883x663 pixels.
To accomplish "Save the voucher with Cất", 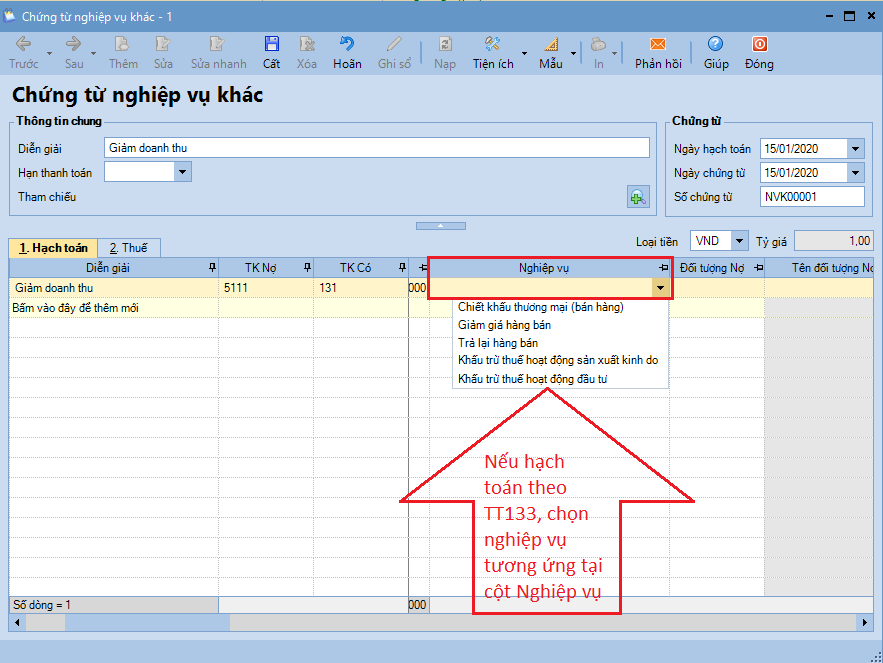I will (x=271, y=52).
